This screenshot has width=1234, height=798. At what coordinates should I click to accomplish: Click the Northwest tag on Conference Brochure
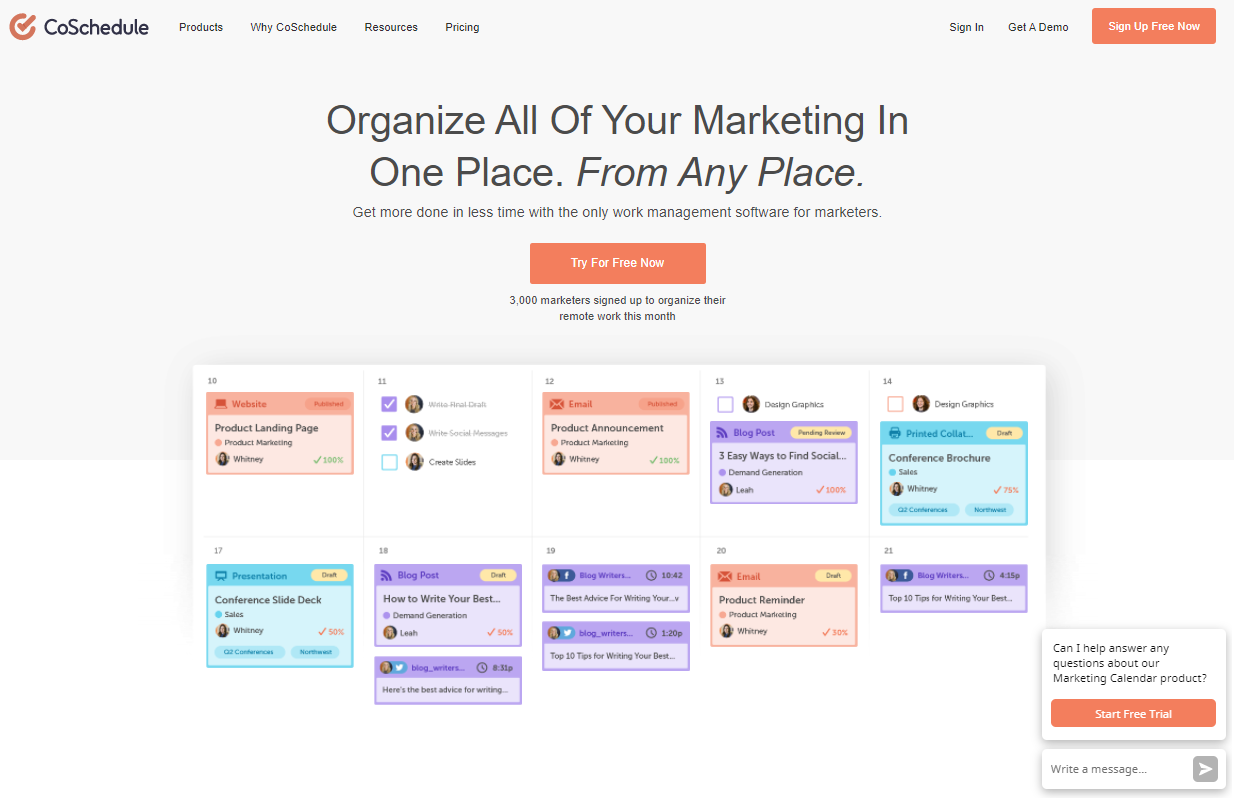989,510
